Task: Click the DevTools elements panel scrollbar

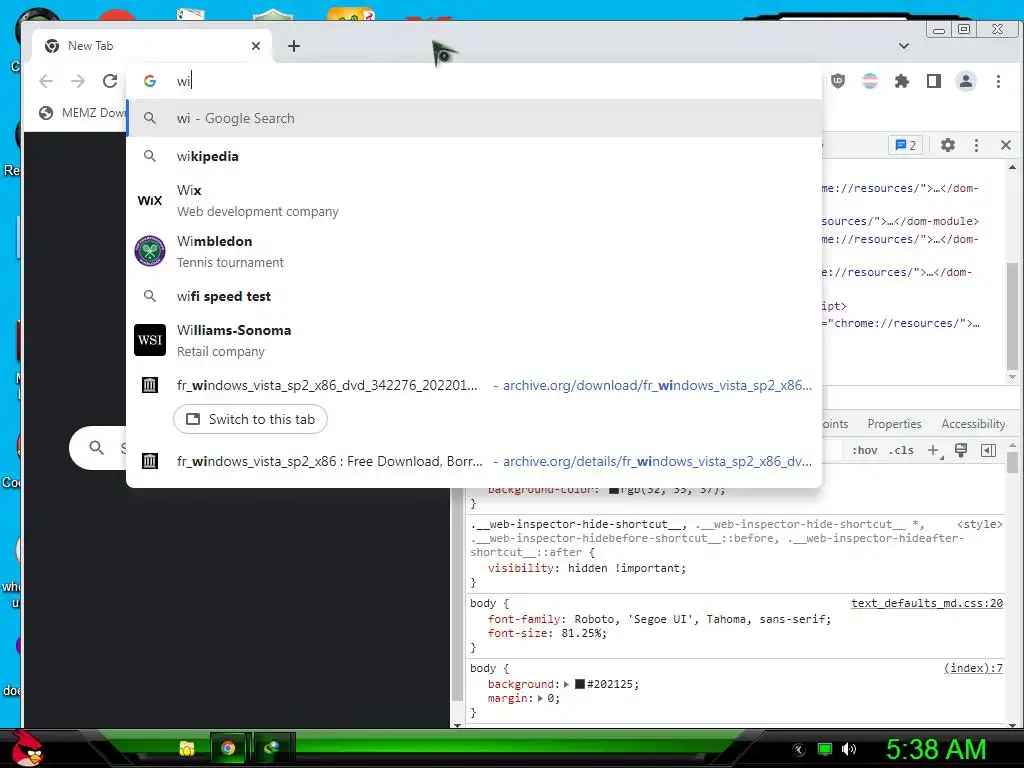Action: point(1012,316)
